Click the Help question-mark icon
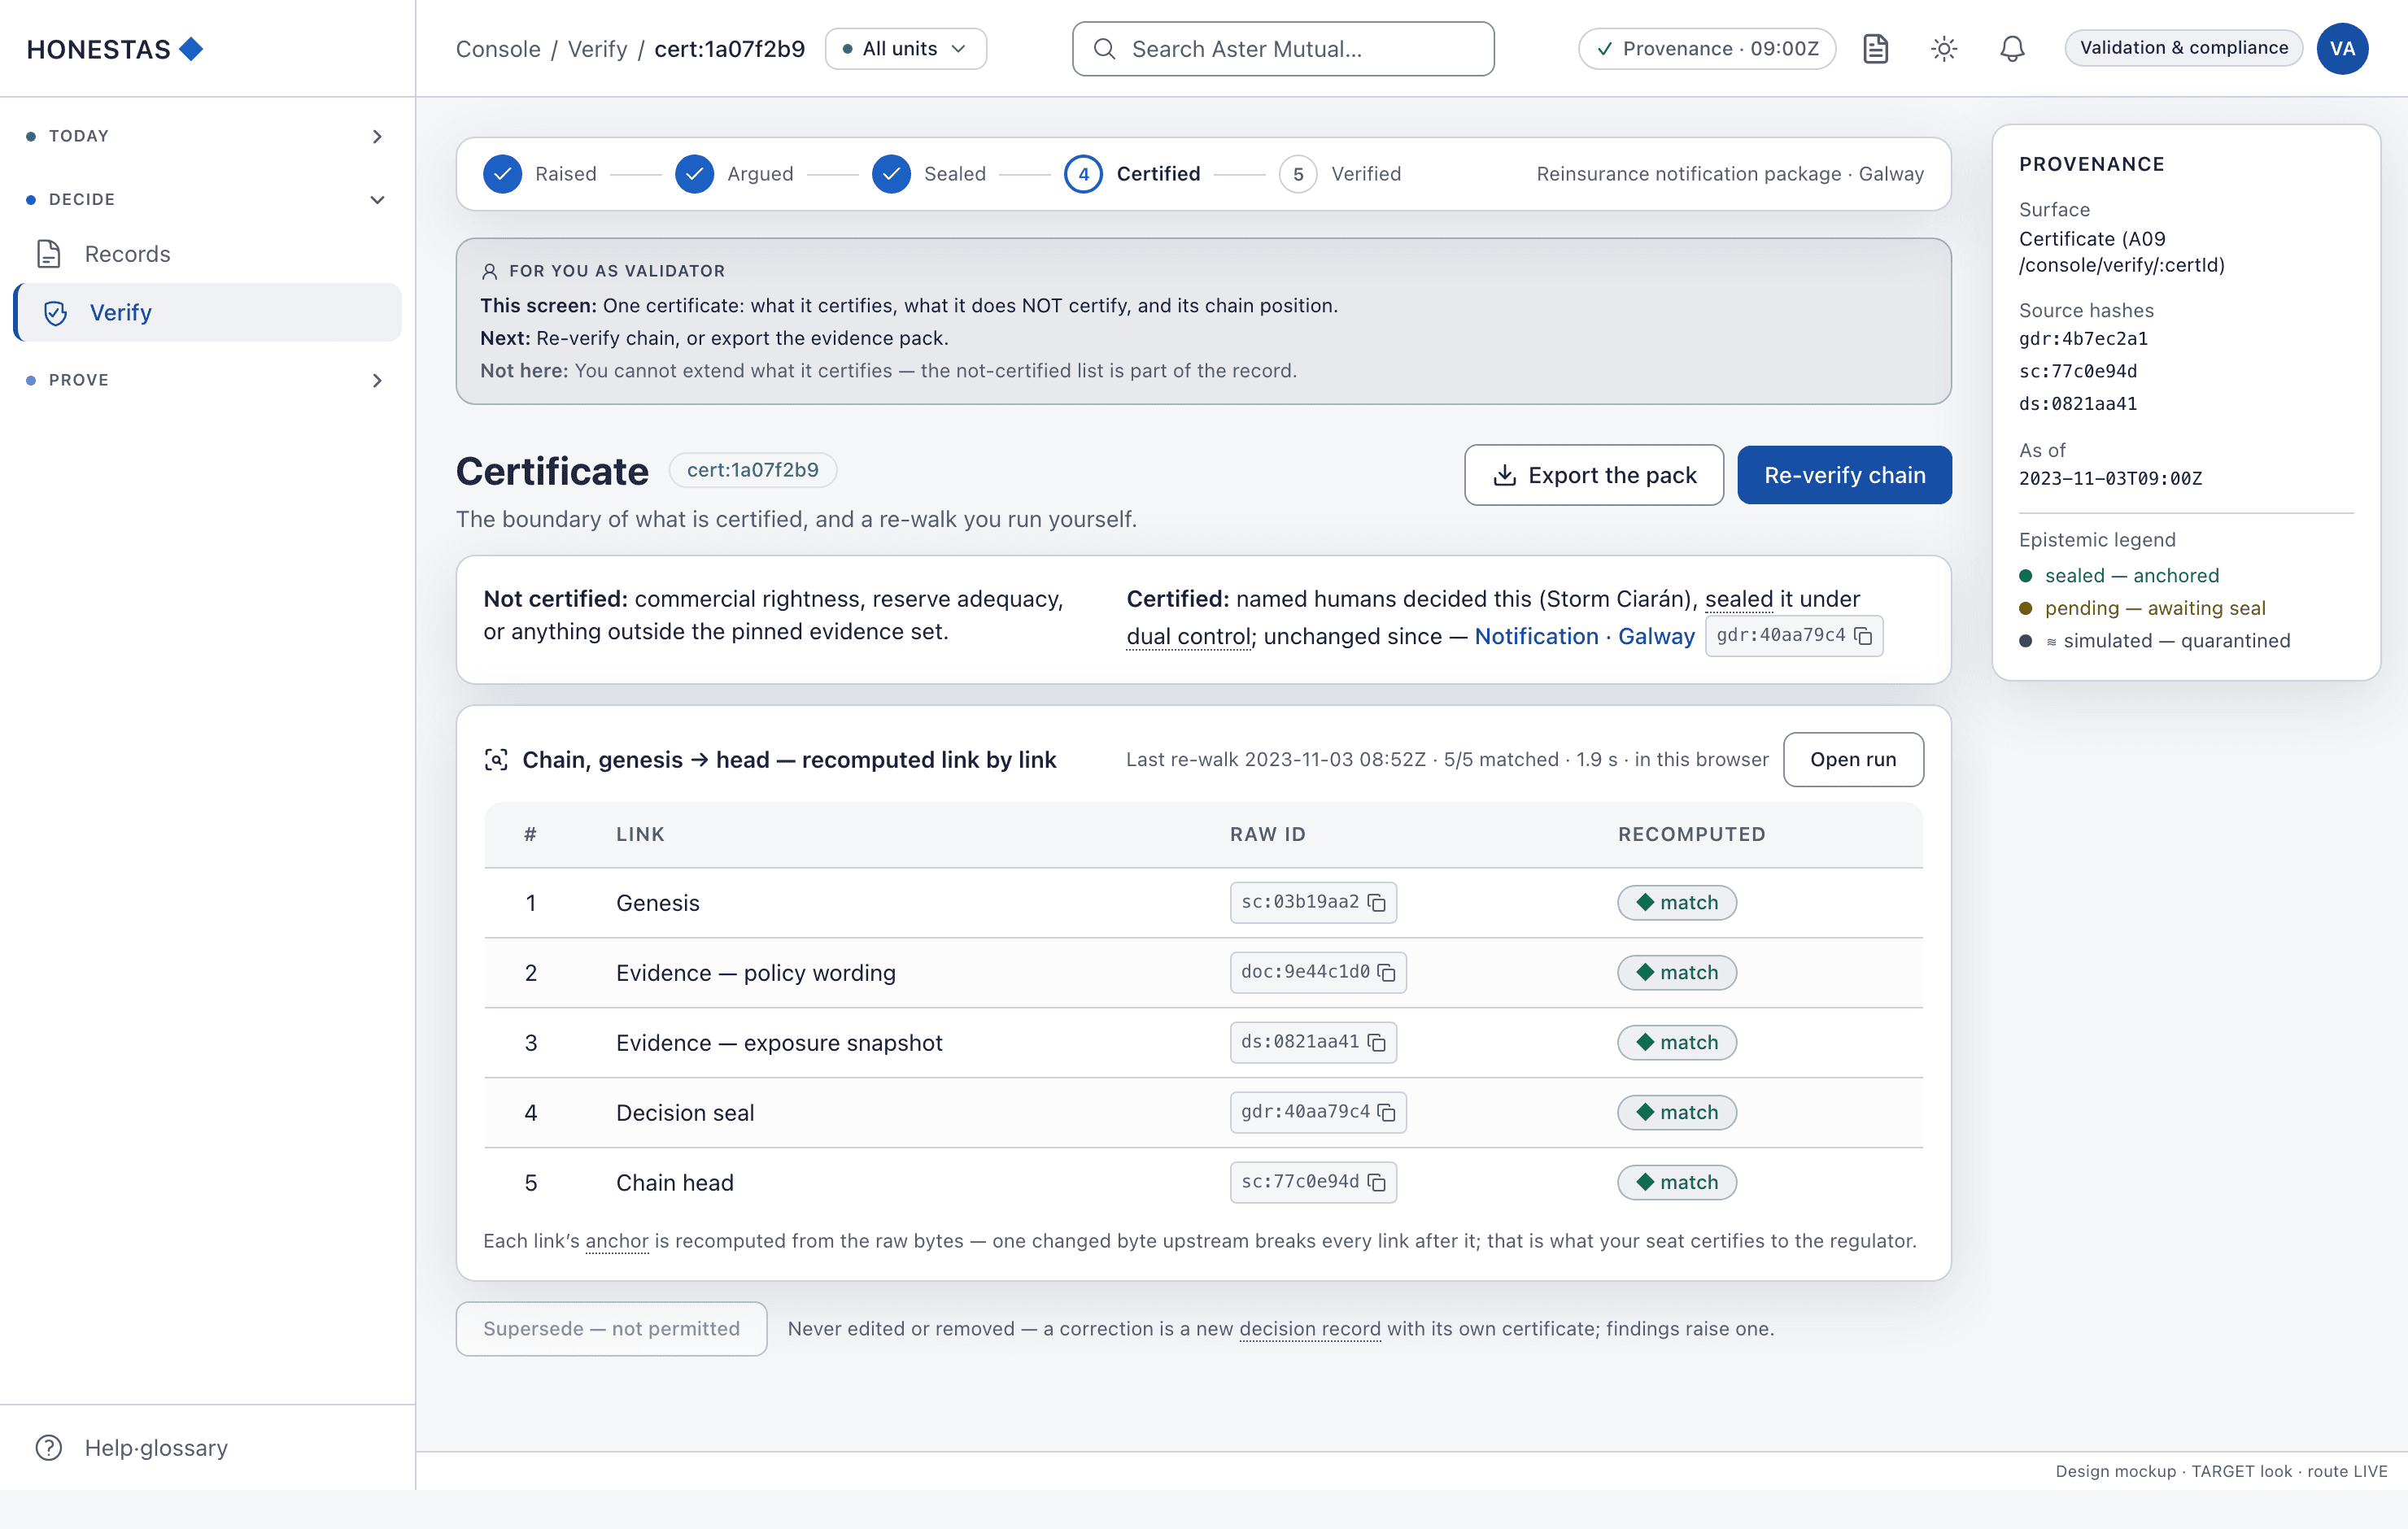Viewport: 2408px width, 1529px height. [49, 1447]
